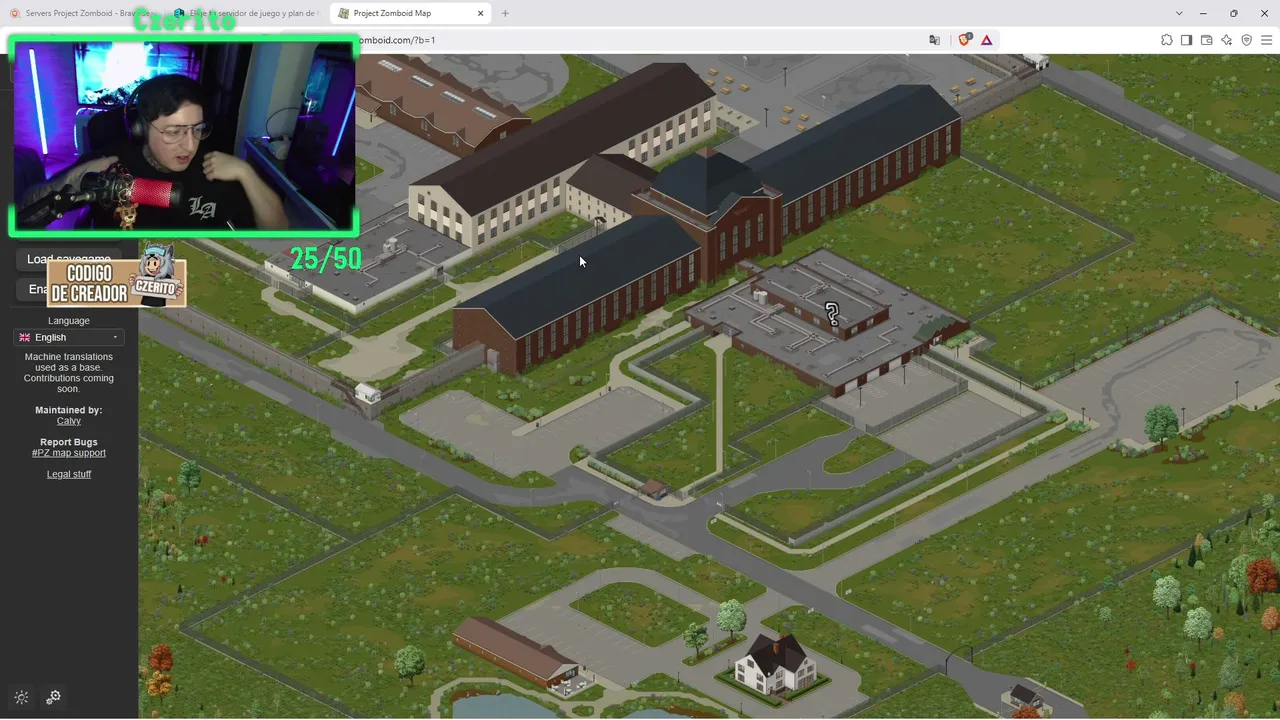Open the Calvy maintainer link
The width and height of the screenshot is (1280, 720).
(x=69, y=421)
